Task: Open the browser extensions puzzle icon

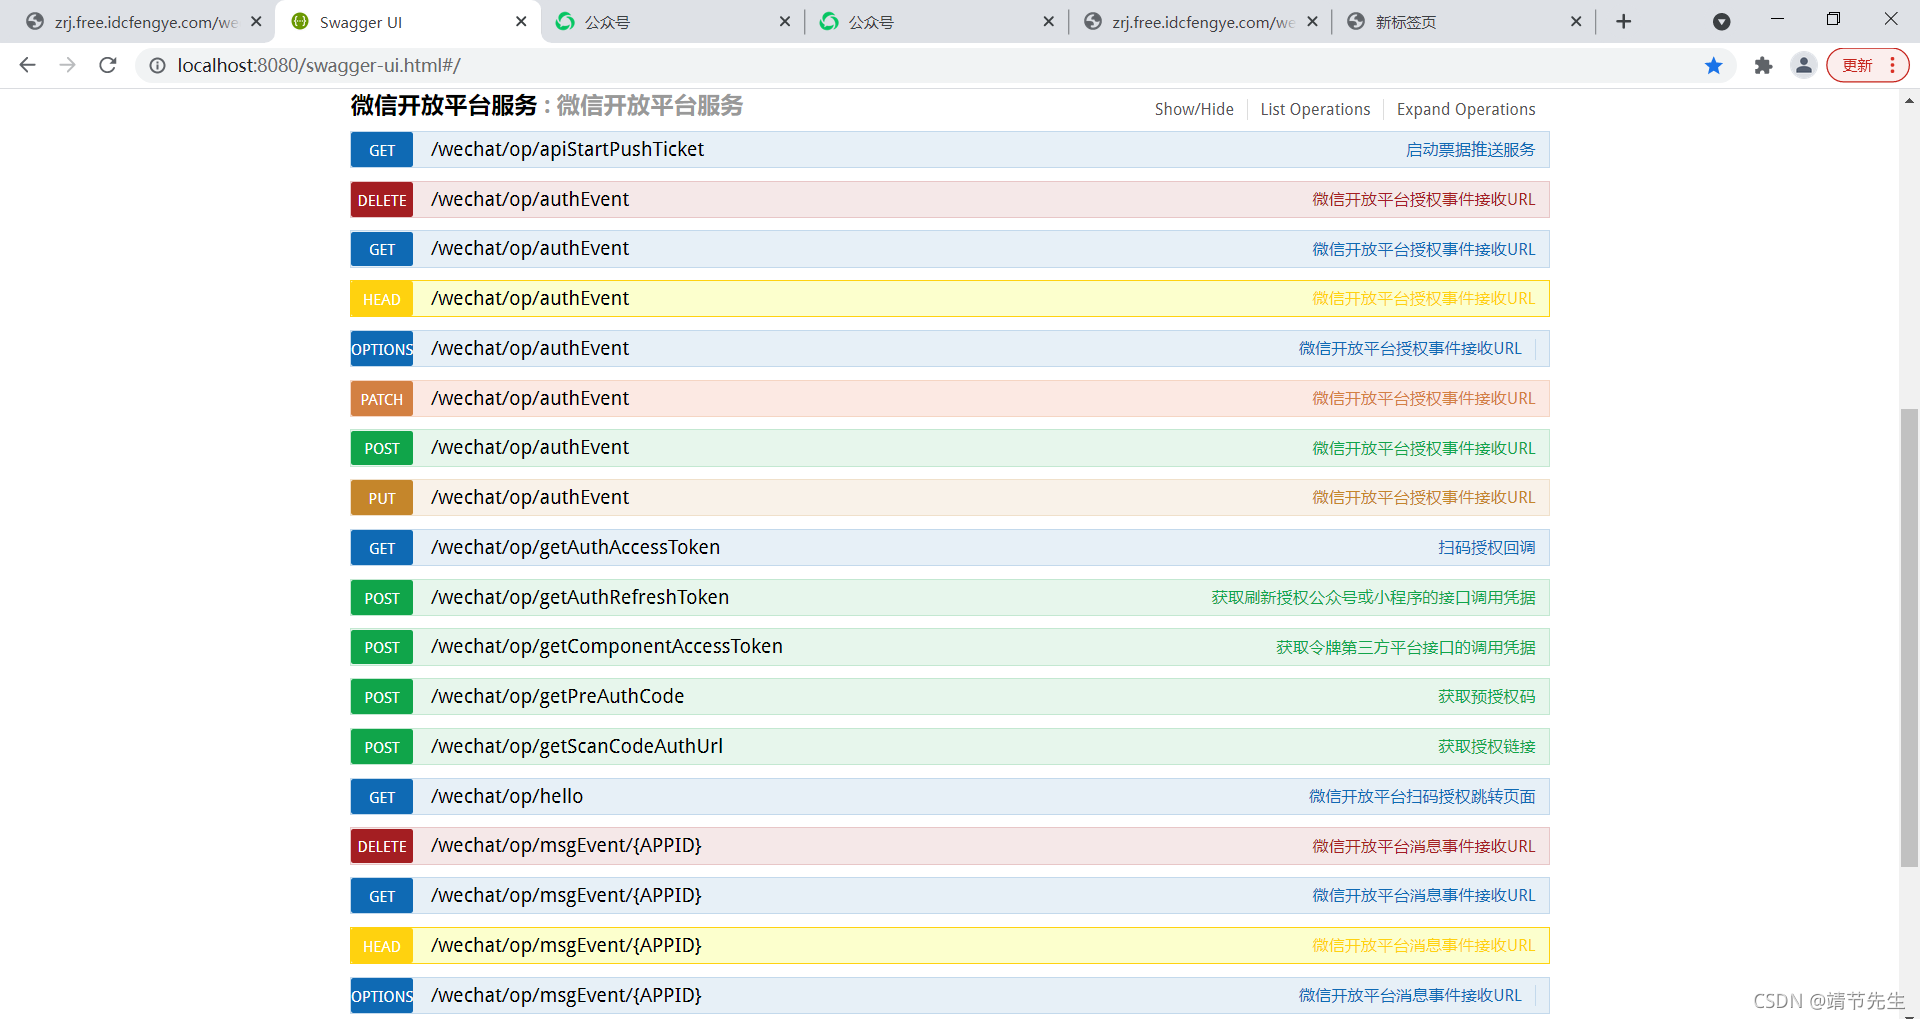Action: tap(1763, 65)
